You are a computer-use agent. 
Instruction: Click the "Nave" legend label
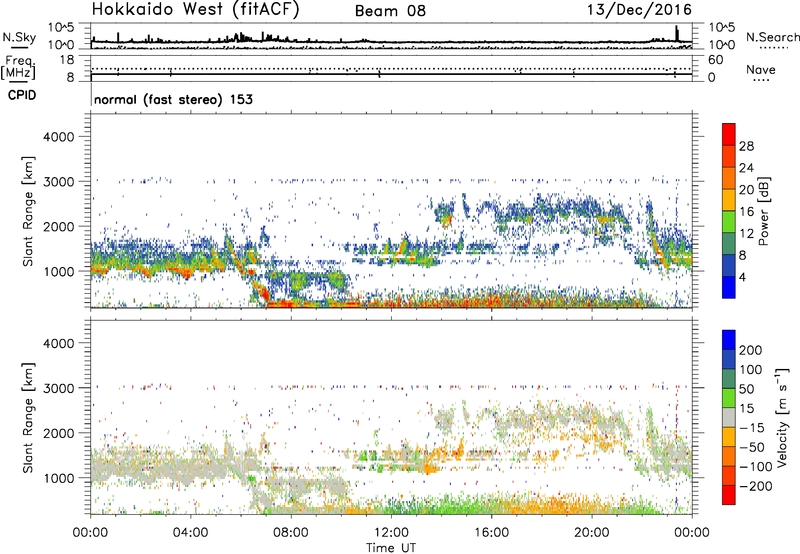(760, 70)
